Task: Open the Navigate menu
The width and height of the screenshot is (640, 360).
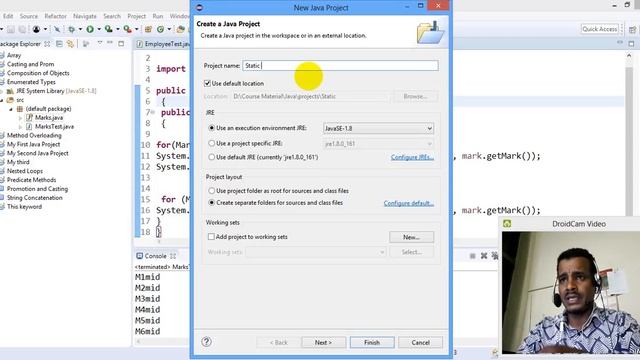Action: click(85, 16)
